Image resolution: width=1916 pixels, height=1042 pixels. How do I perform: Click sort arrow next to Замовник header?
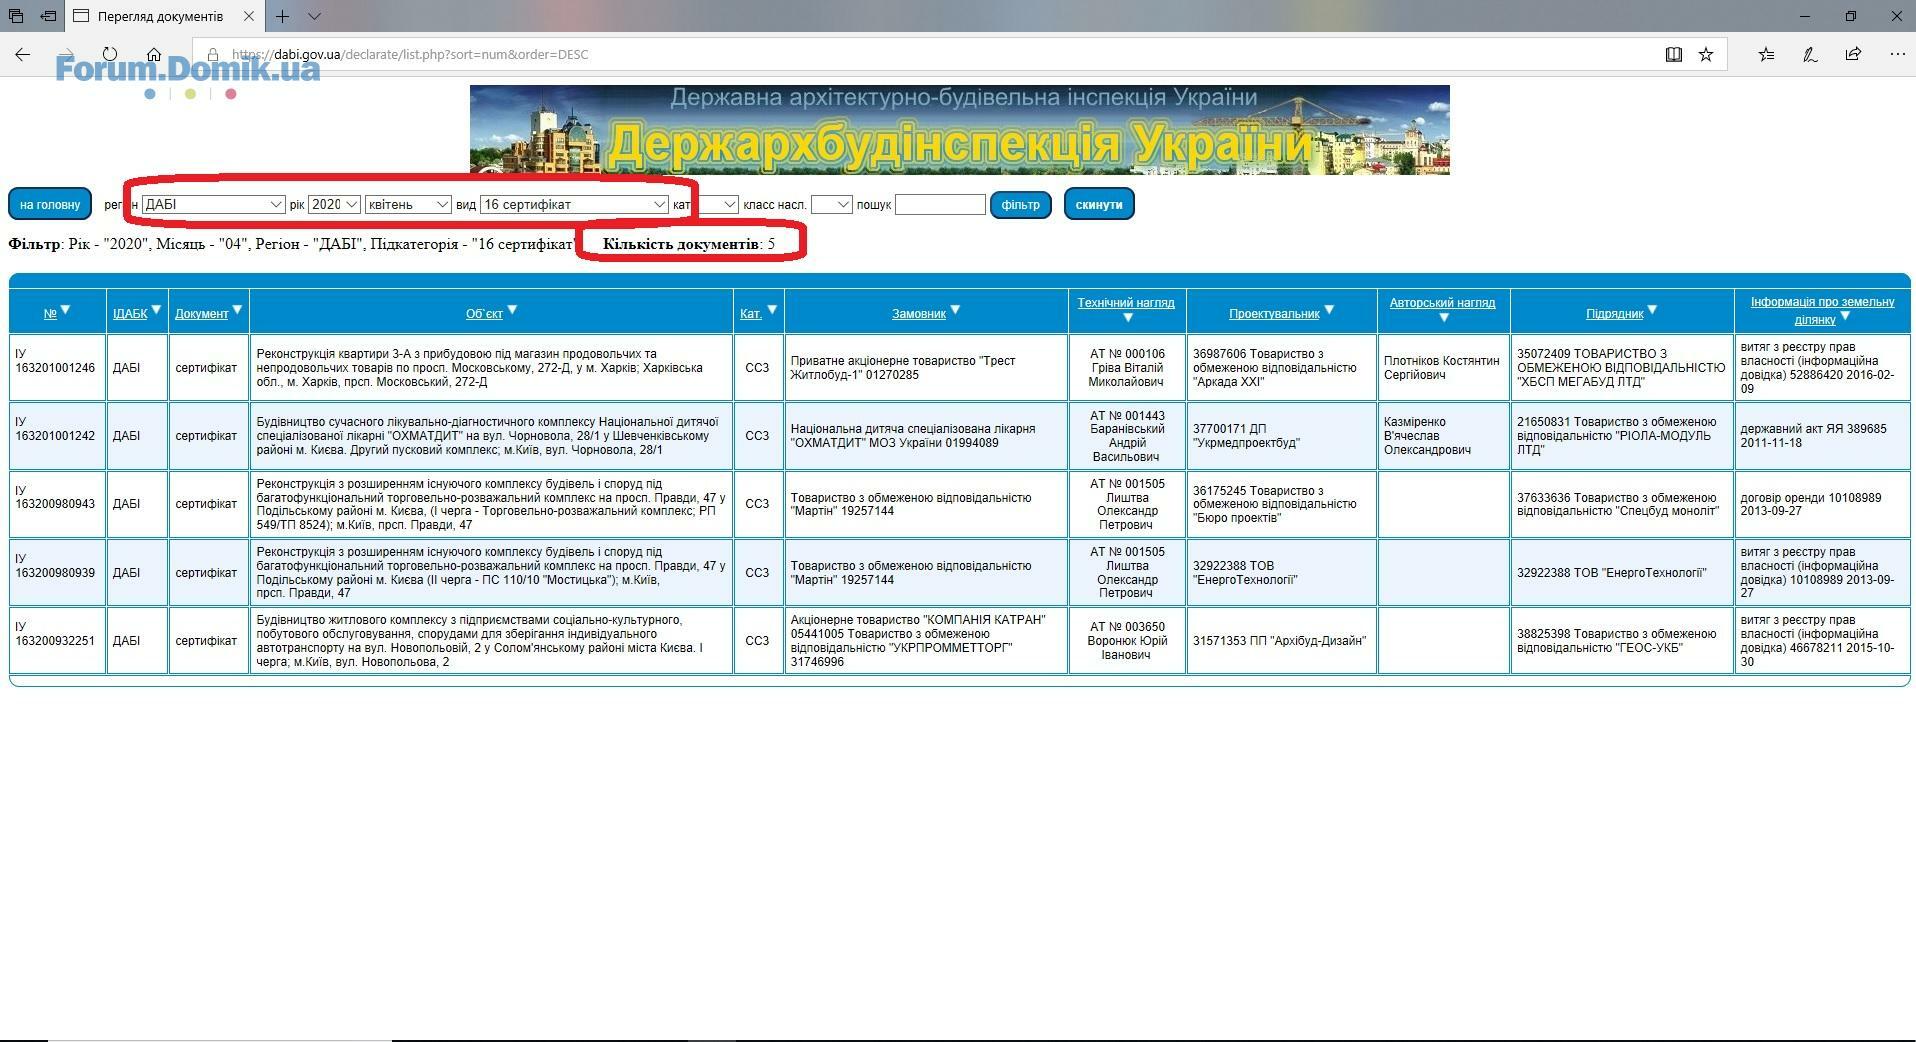(x=955, y=310)
